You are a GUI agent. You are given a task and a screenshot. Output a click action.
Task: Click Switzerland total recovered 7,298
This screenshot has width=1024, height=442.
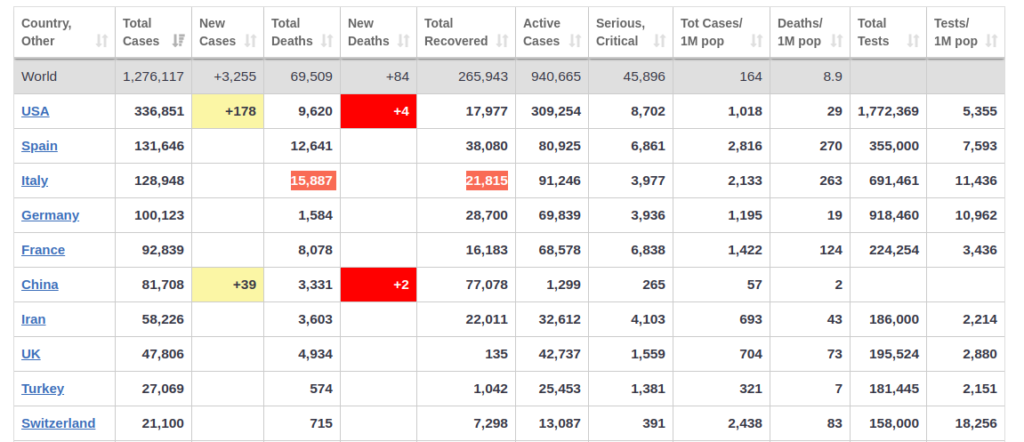(x=490, y=423)
